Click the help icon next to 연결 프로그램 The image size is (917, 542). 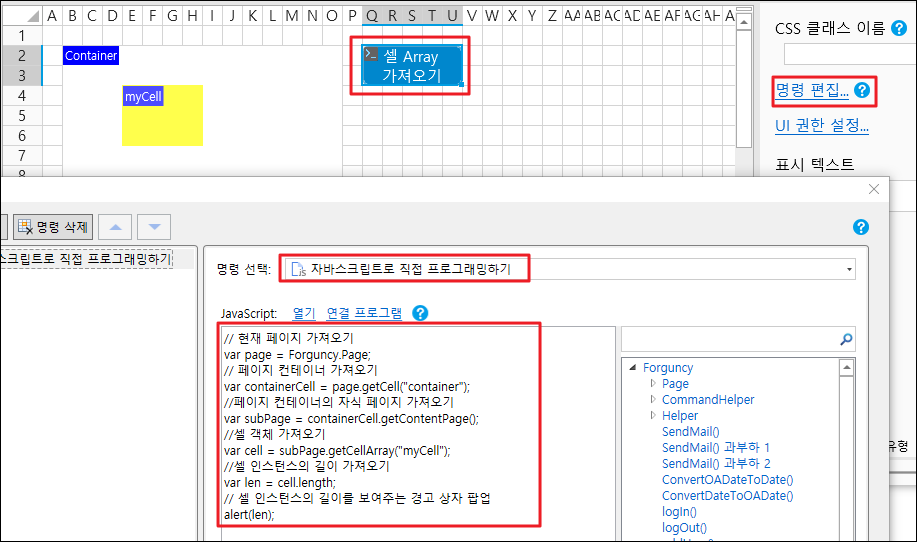click(x=420, y=313)
